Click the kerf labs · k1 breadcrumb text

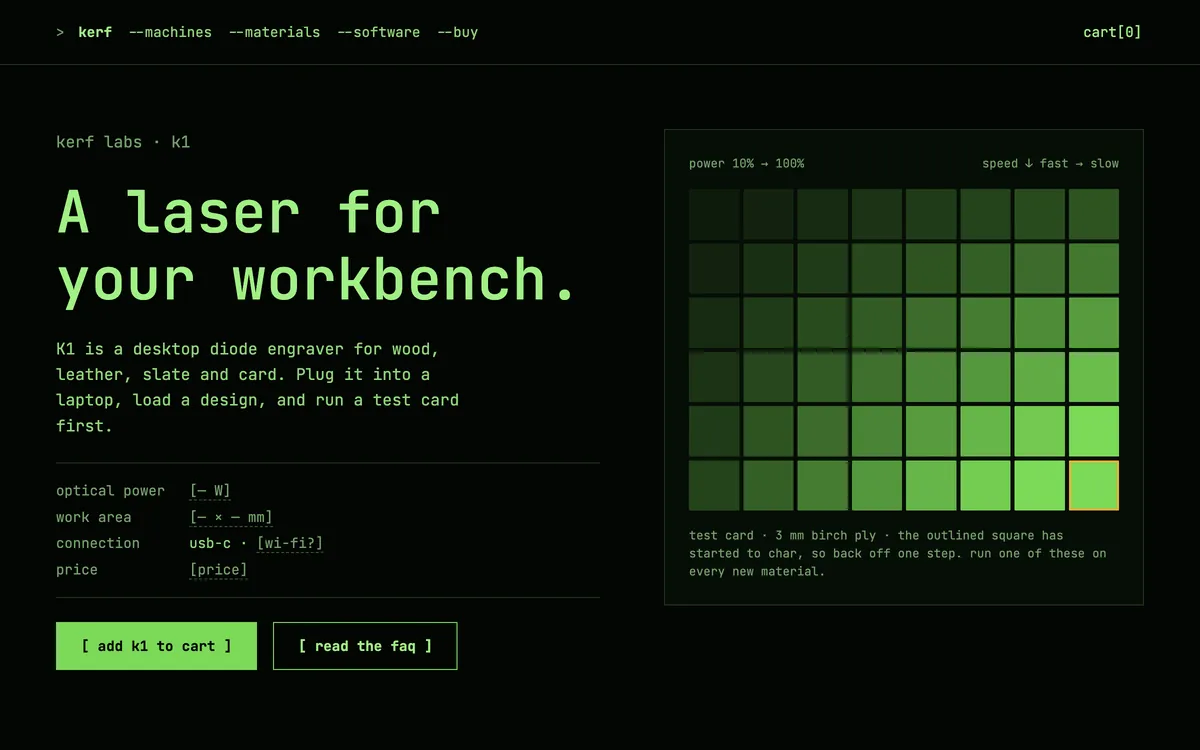click(x=123, y=142)
